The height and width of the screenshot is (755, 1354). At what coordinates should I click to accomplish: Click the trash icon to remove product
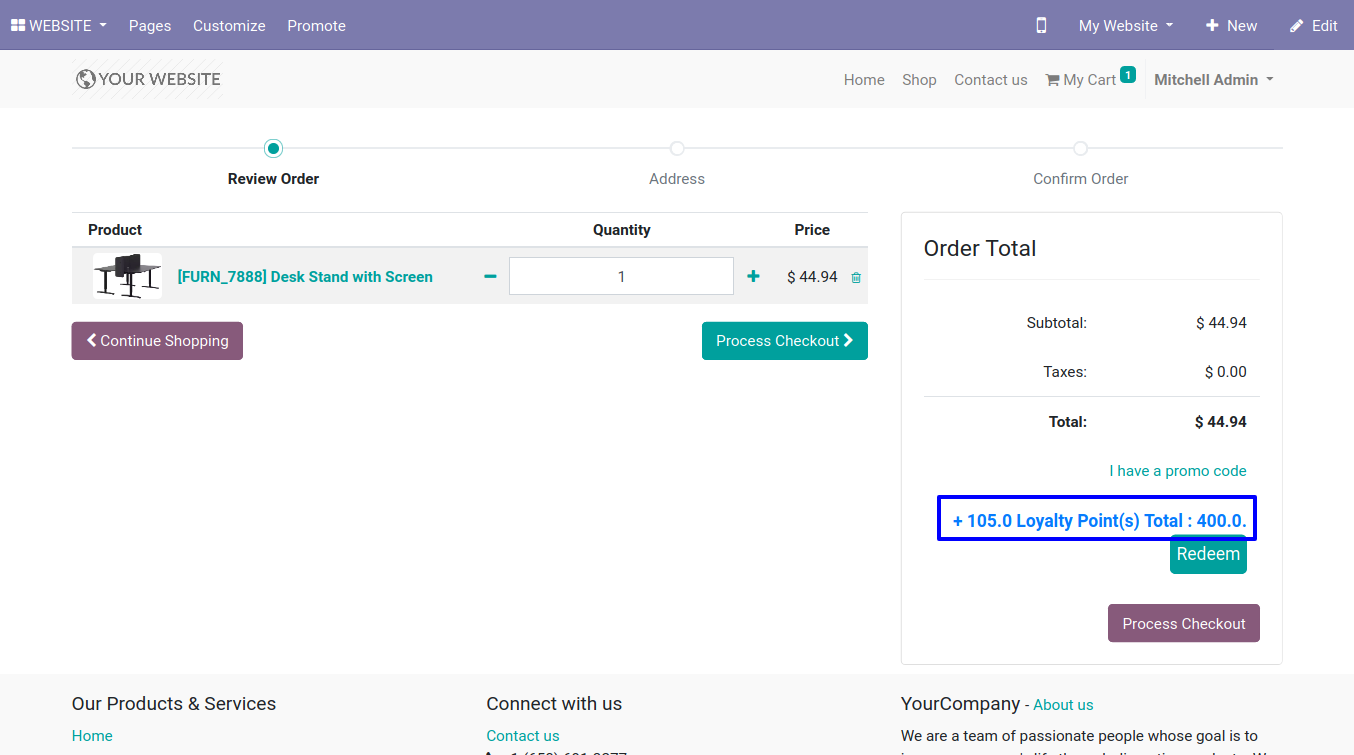(856, 278)
